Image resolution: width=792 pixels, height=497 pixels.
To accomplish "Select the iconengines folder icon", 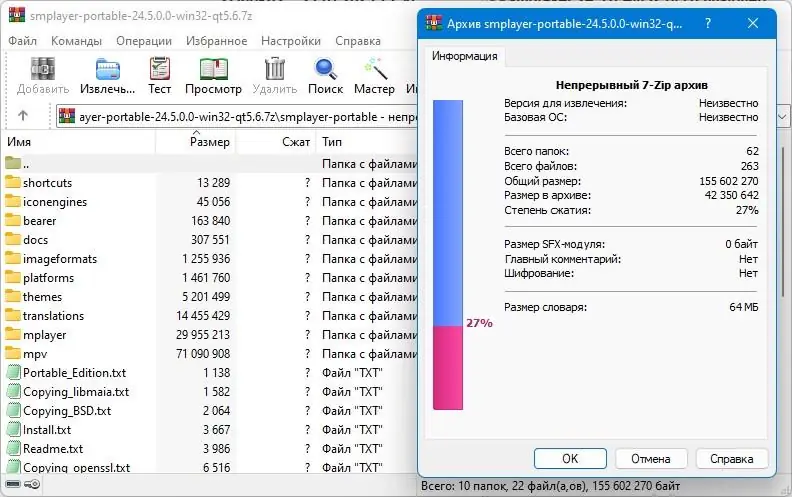I will (x=13, y=202).
